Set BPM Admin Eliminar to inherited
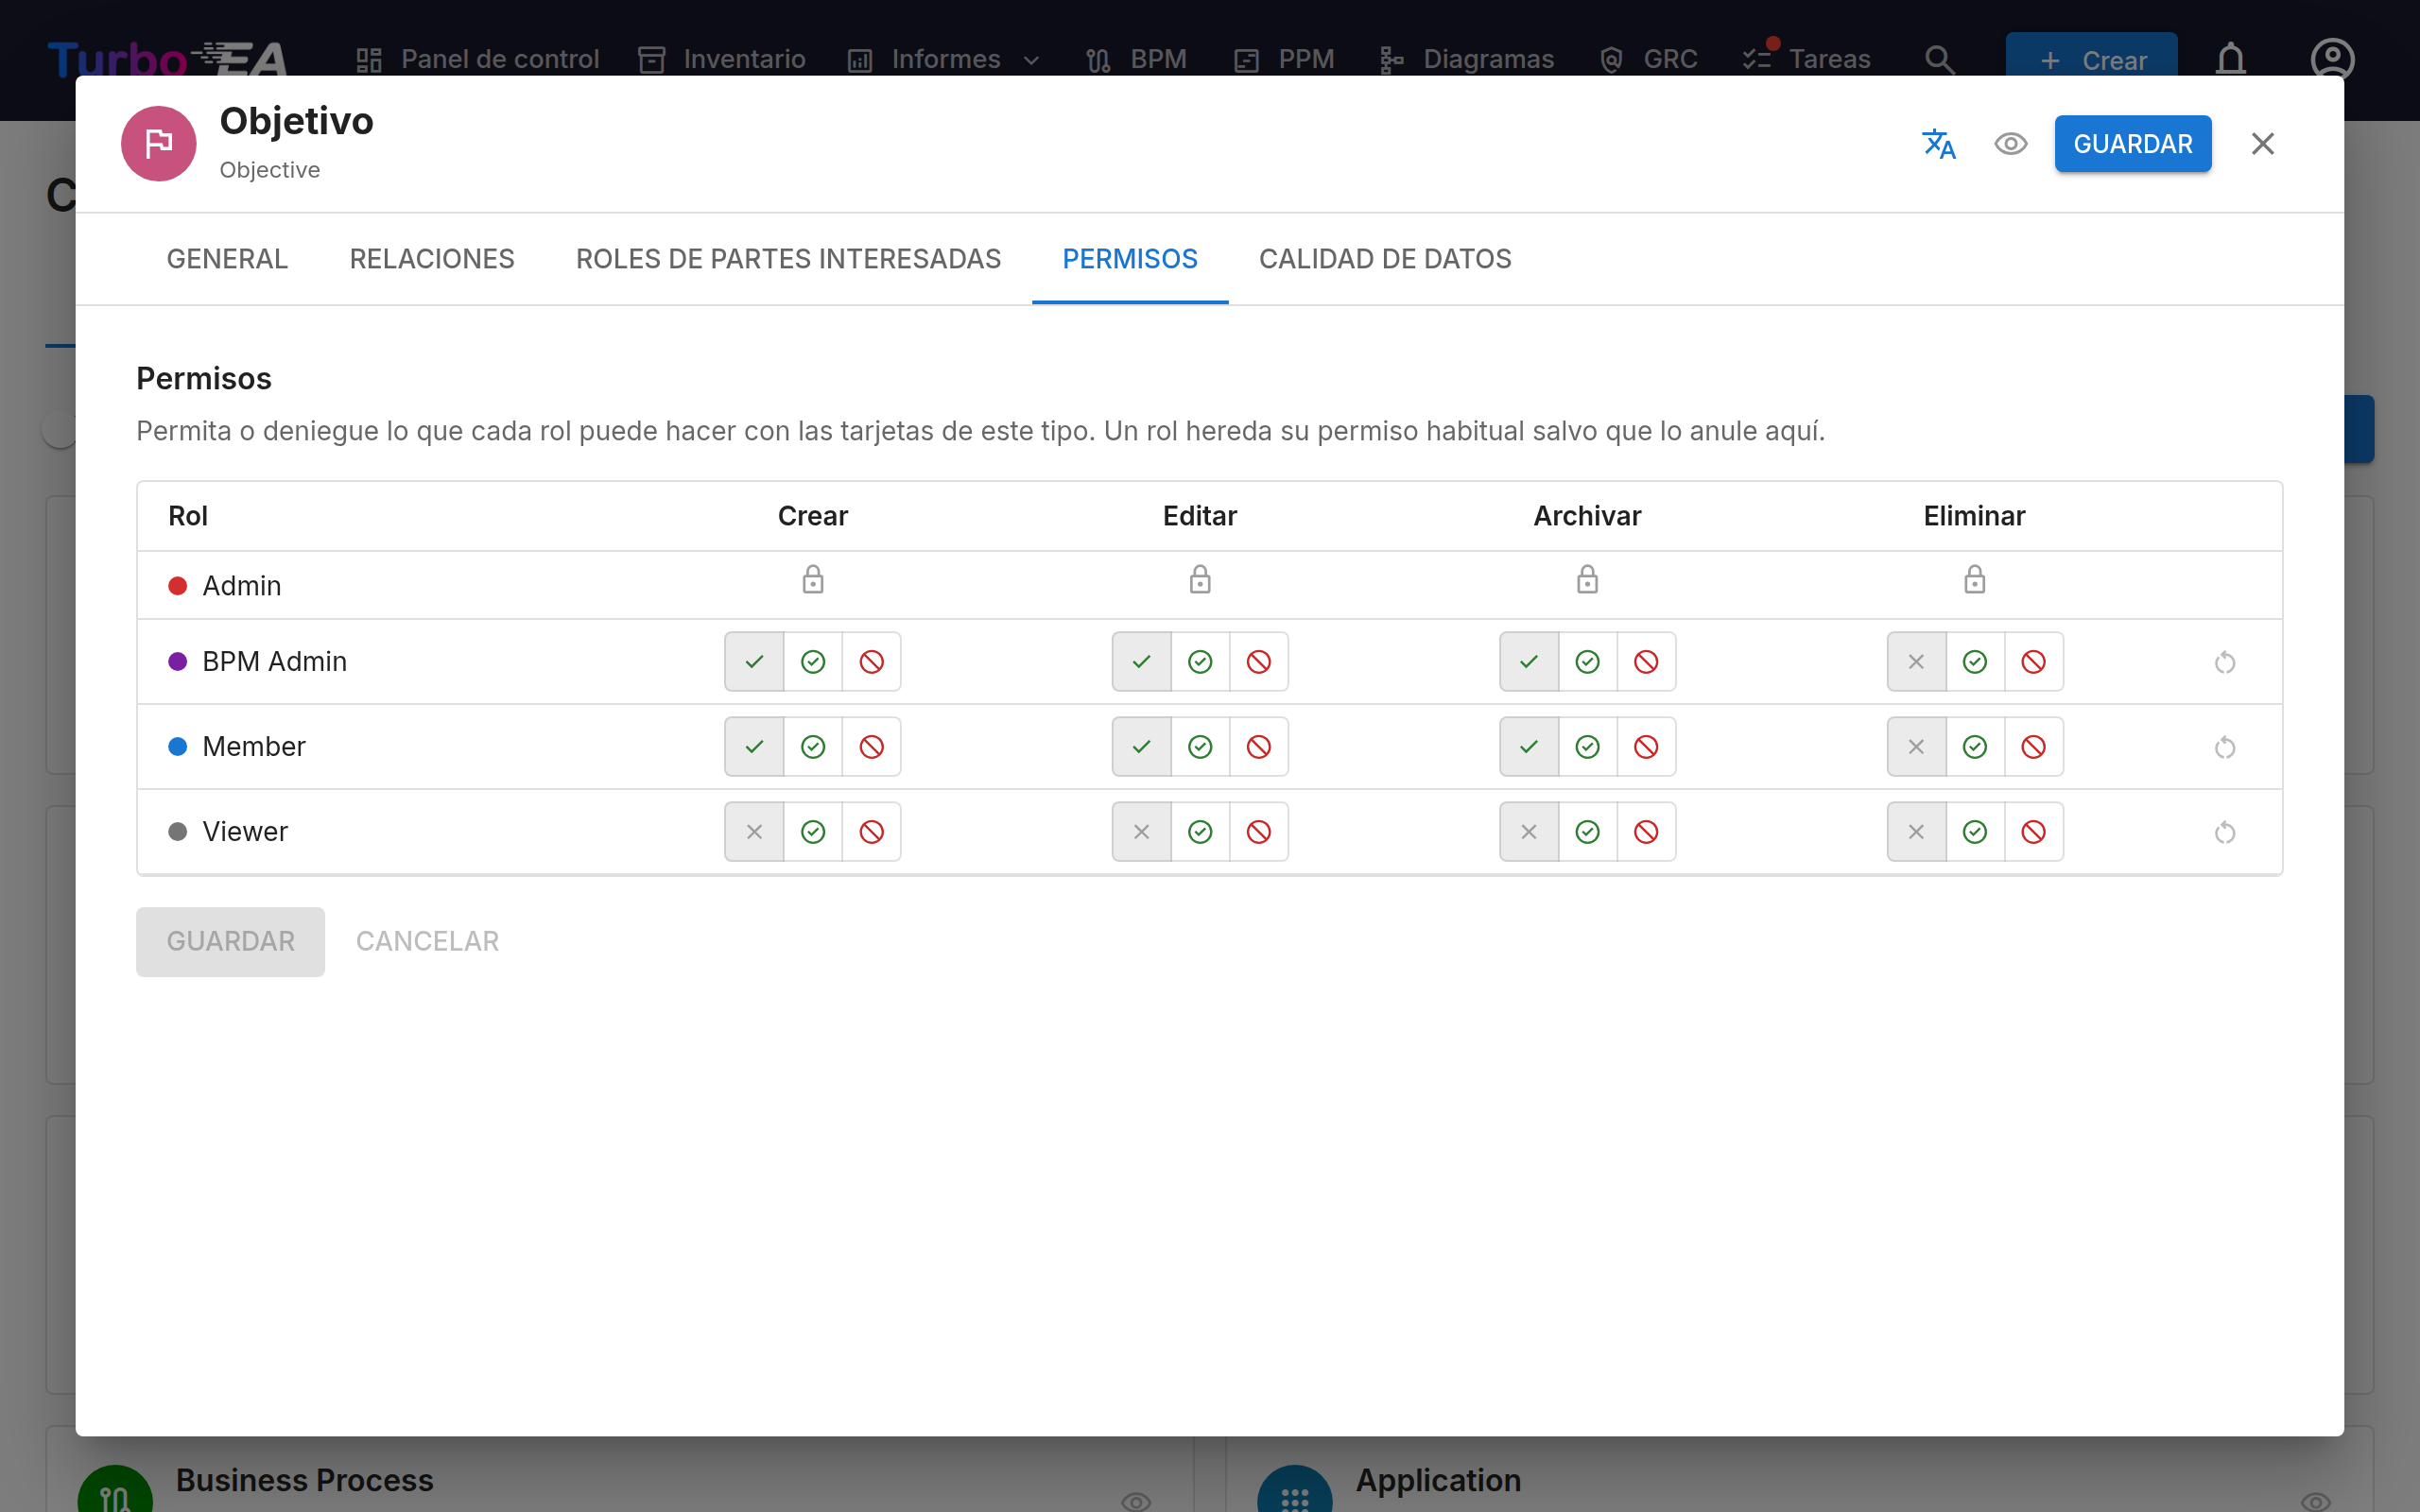This screenshot has height=1512, width=2420. tap(1916, 662)
